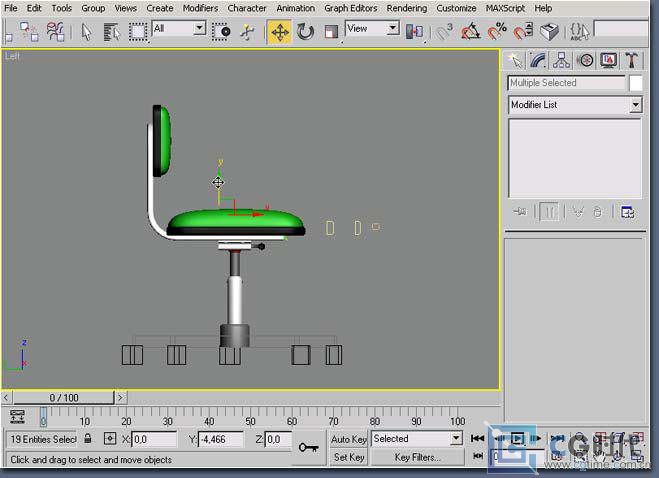659x478 pixels.
Task: Click the Key Filters... button
Action: [417, 457]
